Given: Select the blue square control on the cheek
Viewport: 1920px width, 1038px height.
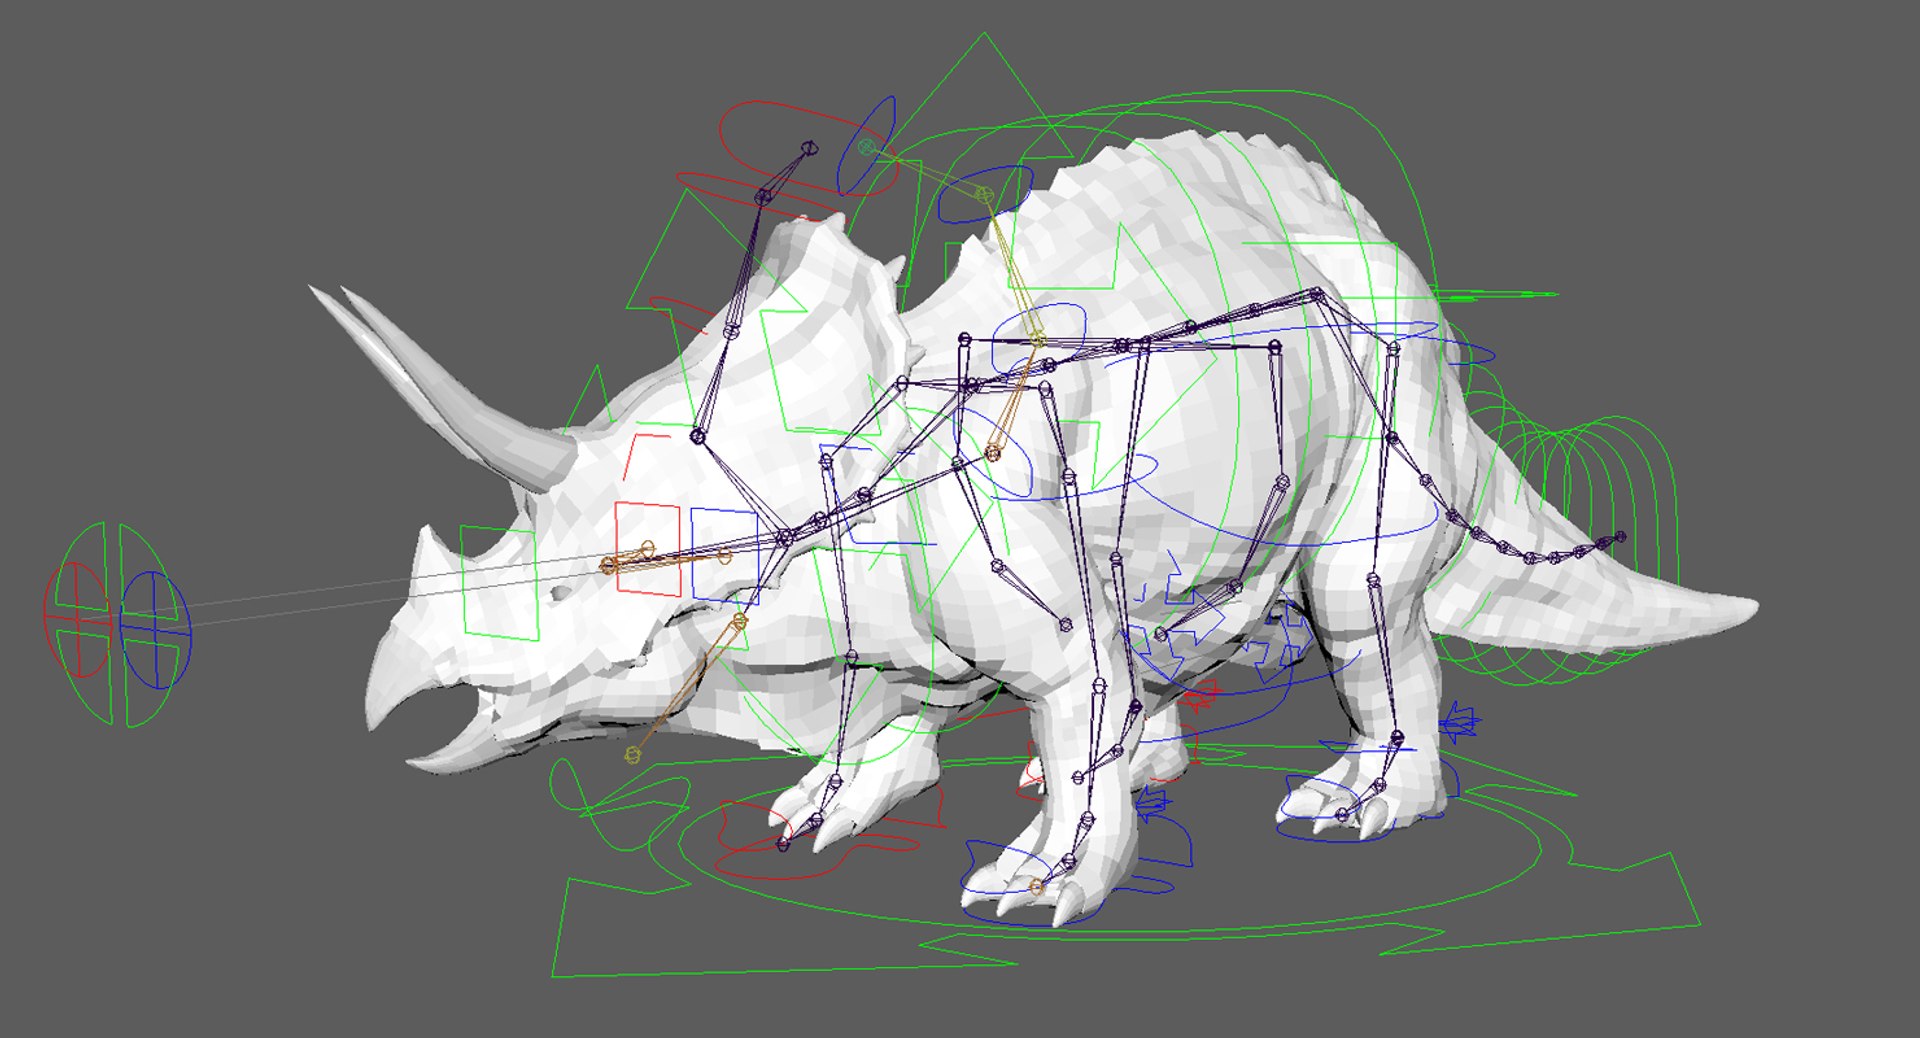Looking at the screenshot, I should click(725, 555).
